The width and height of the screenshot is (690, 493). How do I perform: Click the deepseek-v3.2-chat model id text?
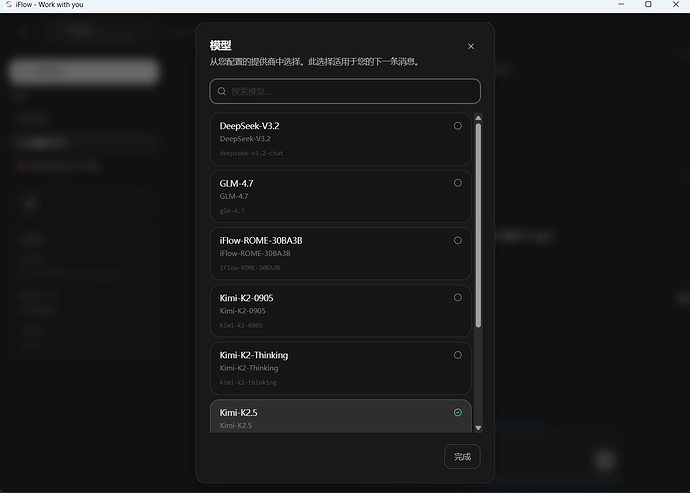click(251, 153)
